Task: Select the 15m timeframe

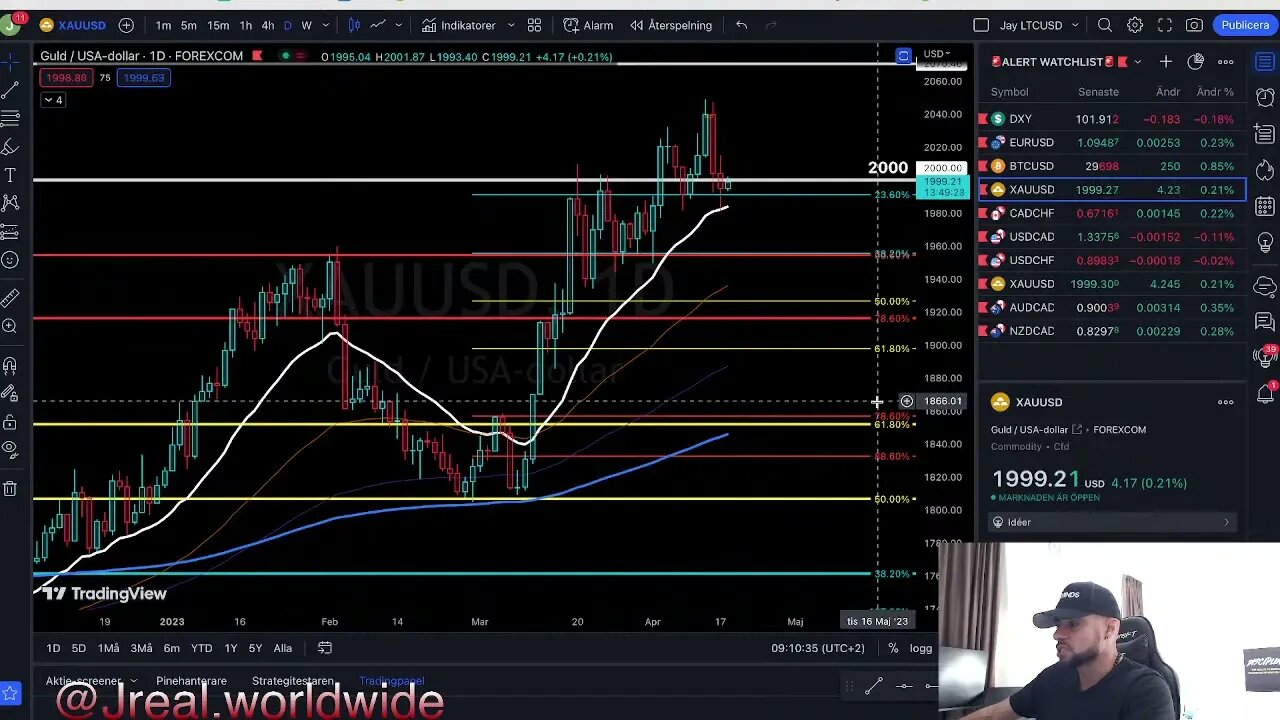Action: pyautogui.click(x=217, y=25)
